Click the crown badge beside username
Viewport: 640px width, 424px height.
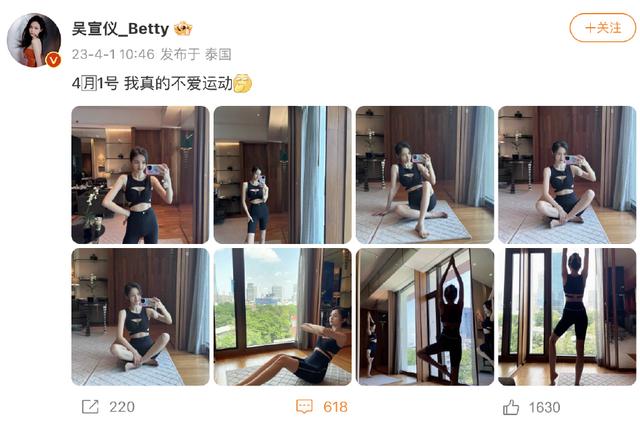click(x=183, y=29)
